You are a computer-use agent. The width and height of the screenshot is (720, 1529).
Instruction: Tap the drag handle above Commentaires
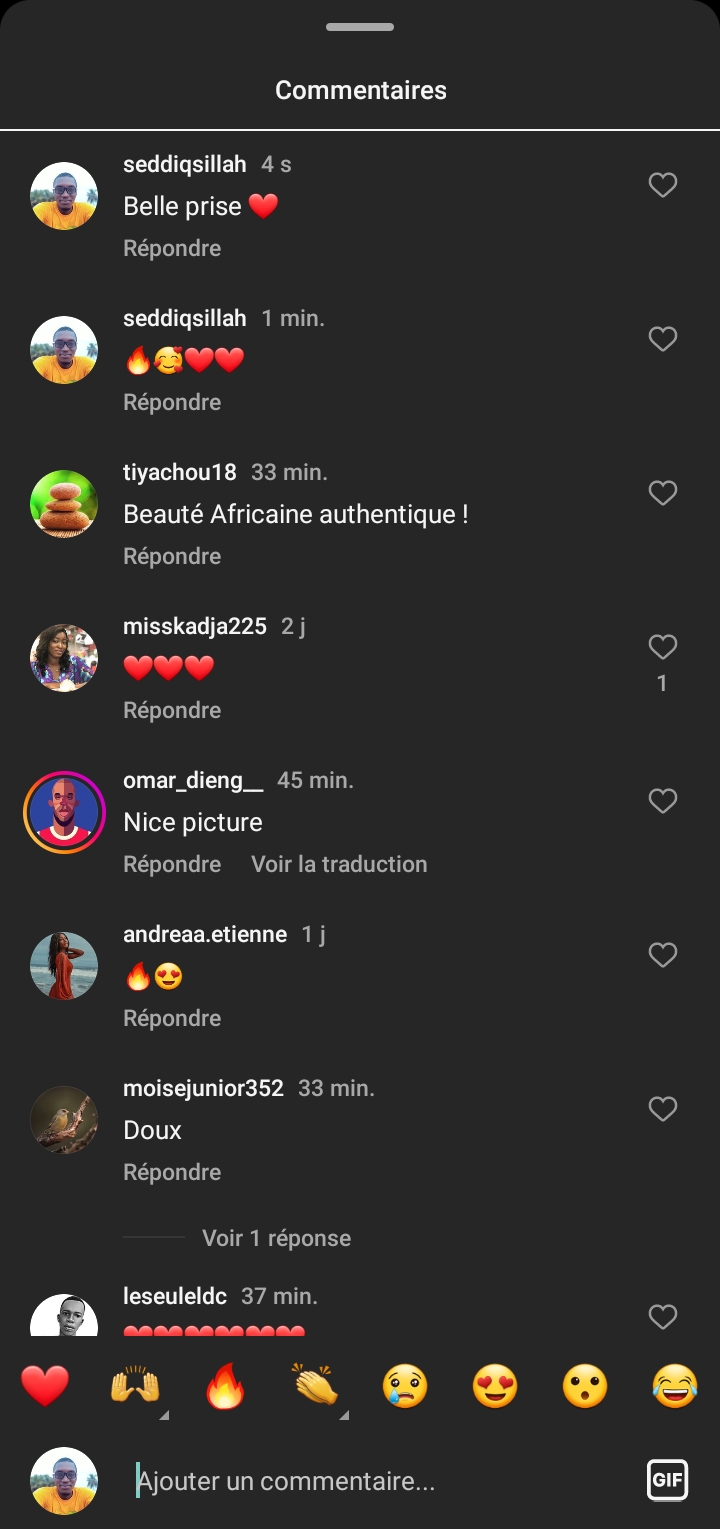point(360,27)
